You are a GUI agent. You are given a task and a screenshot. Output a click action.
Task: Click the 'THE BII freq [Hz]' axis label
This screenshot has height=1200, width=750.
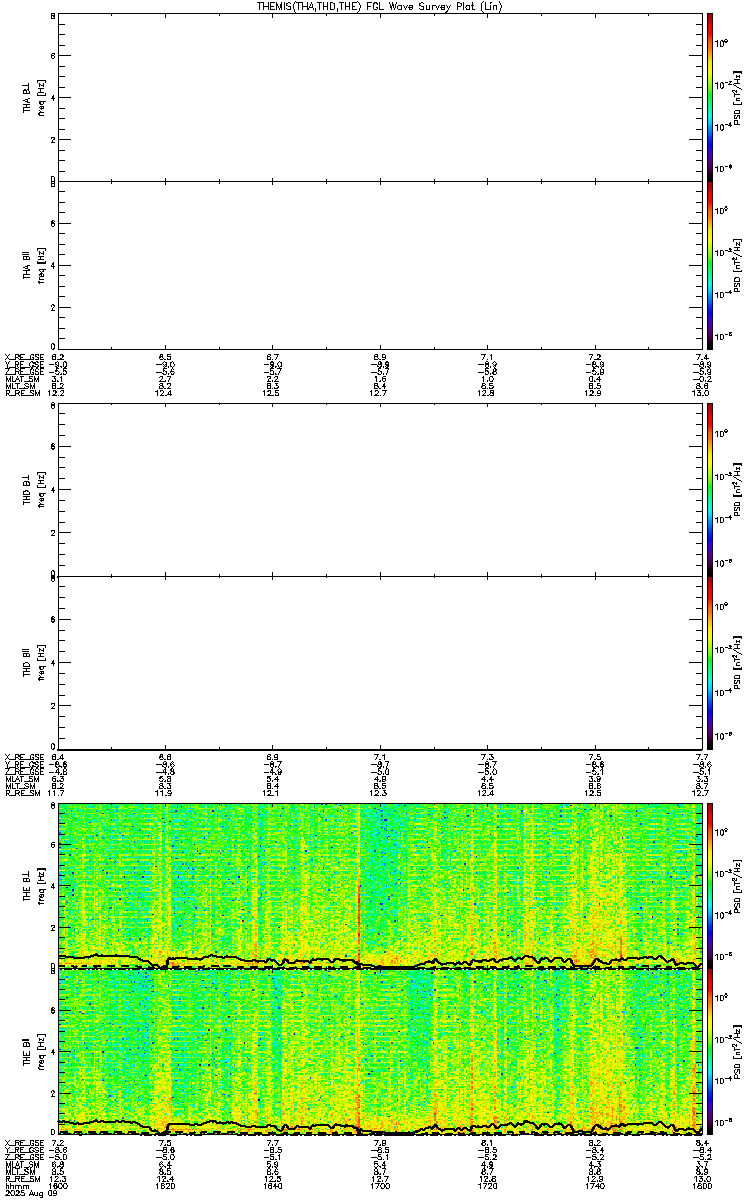tap(34, 1052)
